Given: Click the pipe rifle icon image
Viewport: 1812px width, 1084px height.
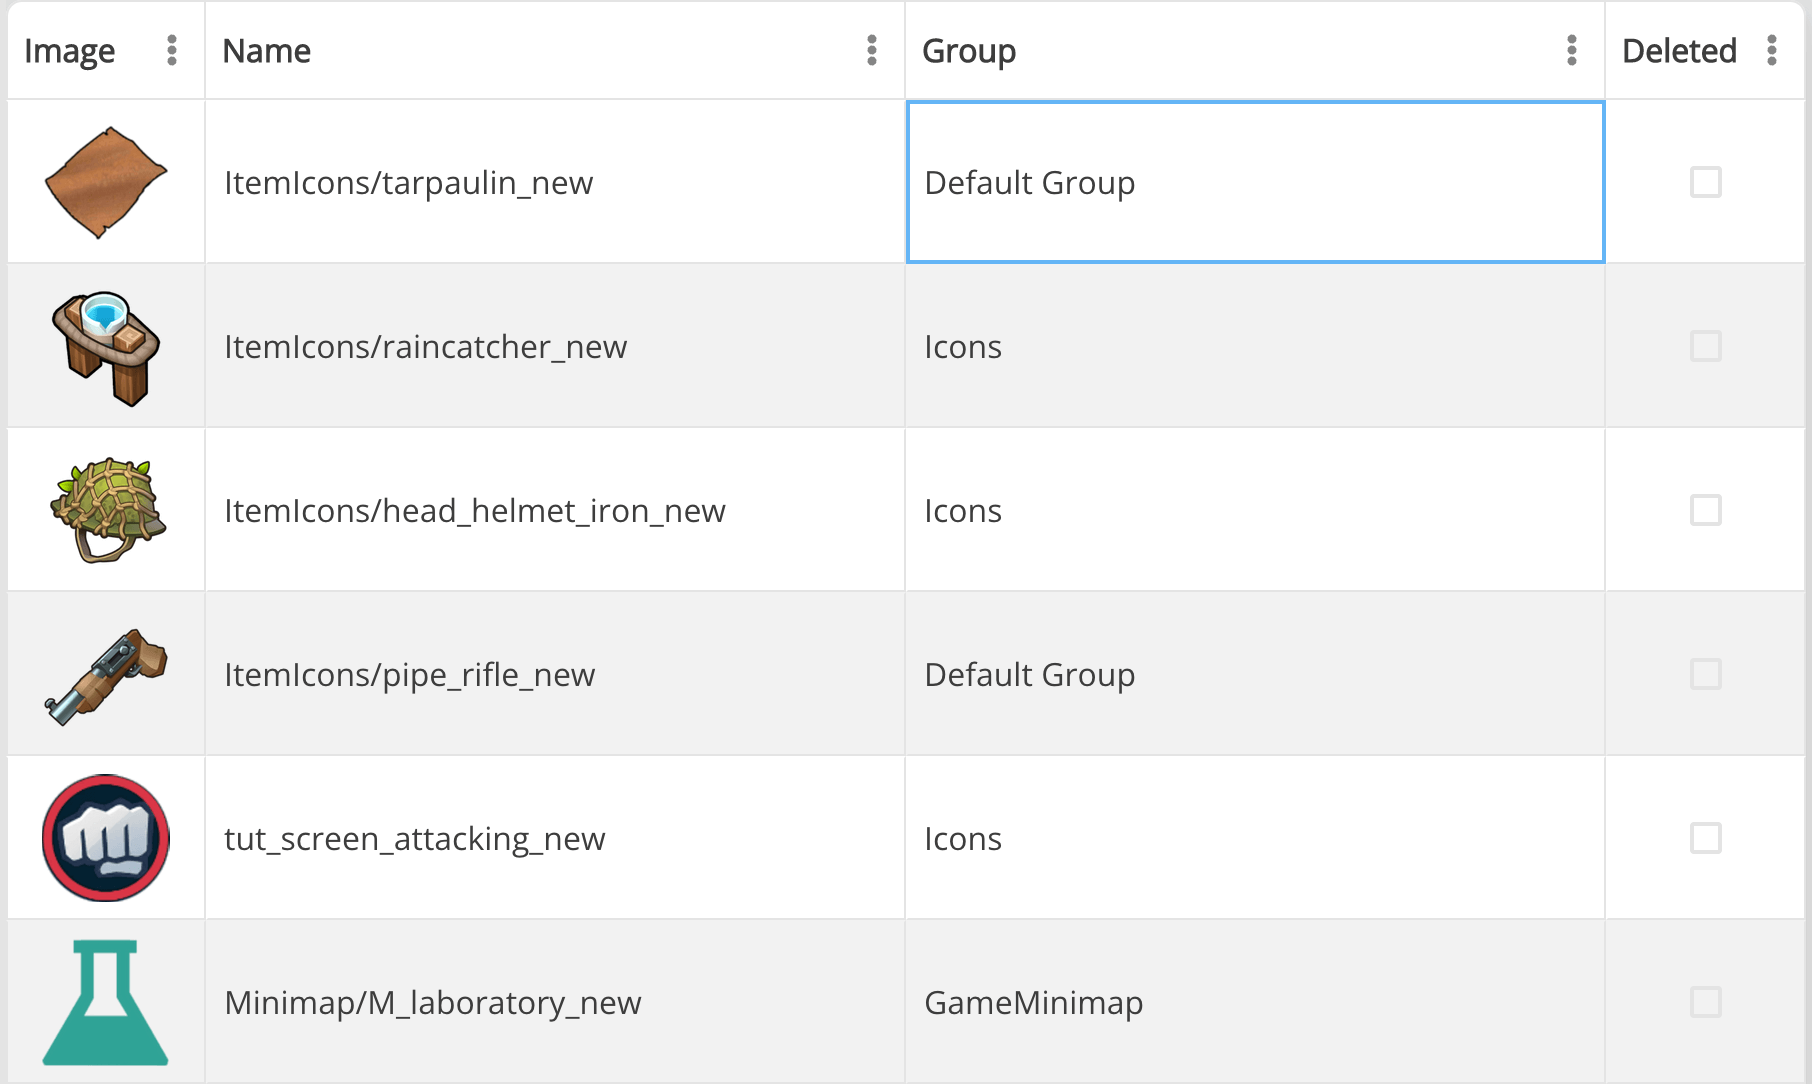Looking at the screenshot, I should pyautogui.click(x=106, y=675).
